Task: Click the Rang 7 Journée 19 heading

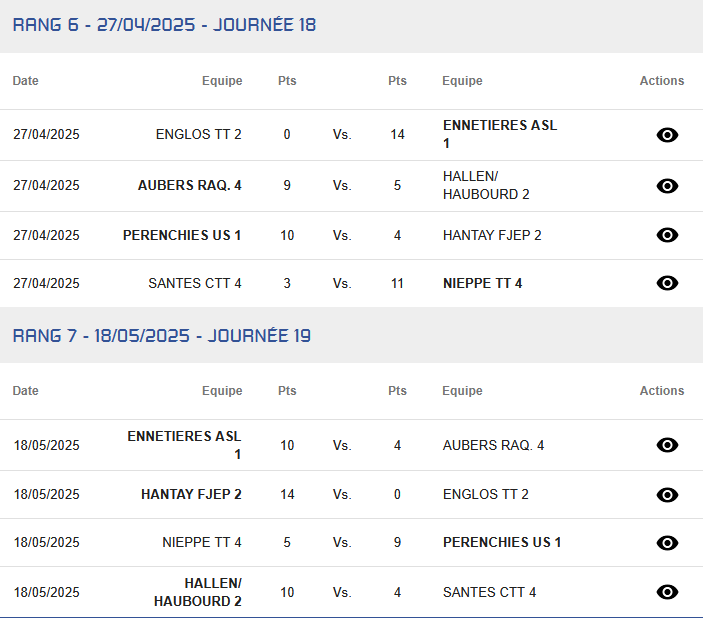Action: [x=161, y=335]
